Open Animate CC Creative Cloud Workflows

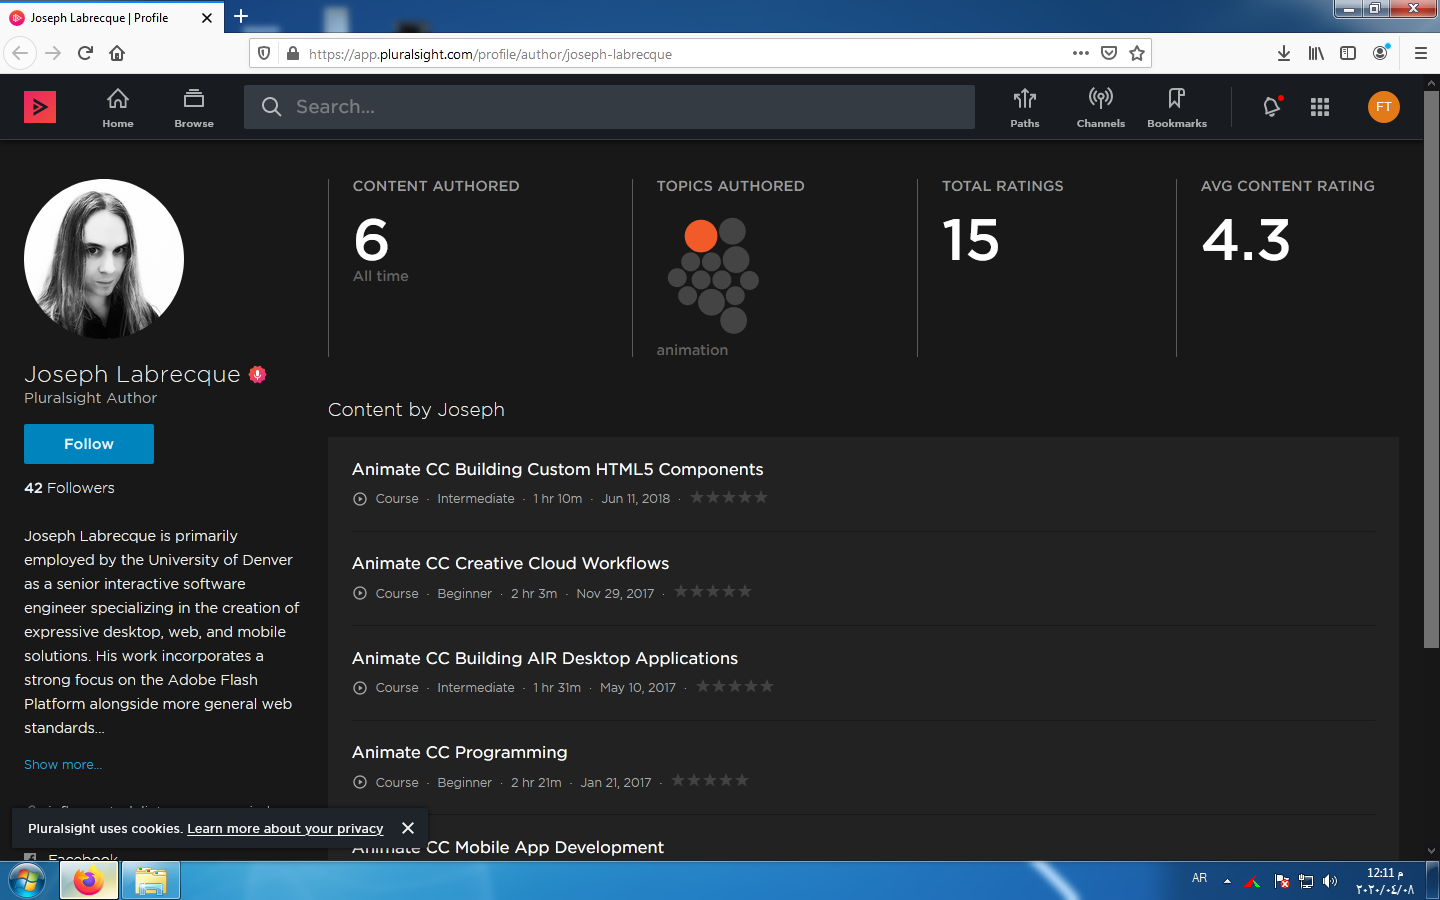click(510, 563)
